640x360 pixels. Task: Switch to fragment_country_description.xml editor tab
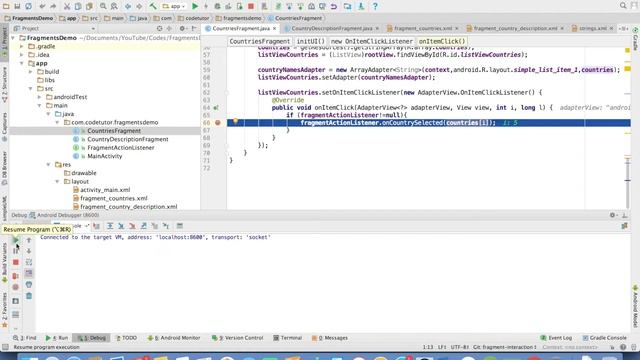pos(515,28)
